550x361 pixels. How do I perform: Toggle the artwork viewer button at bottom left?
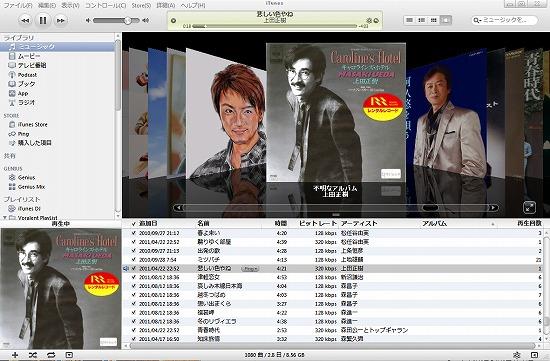click(69, 355)
